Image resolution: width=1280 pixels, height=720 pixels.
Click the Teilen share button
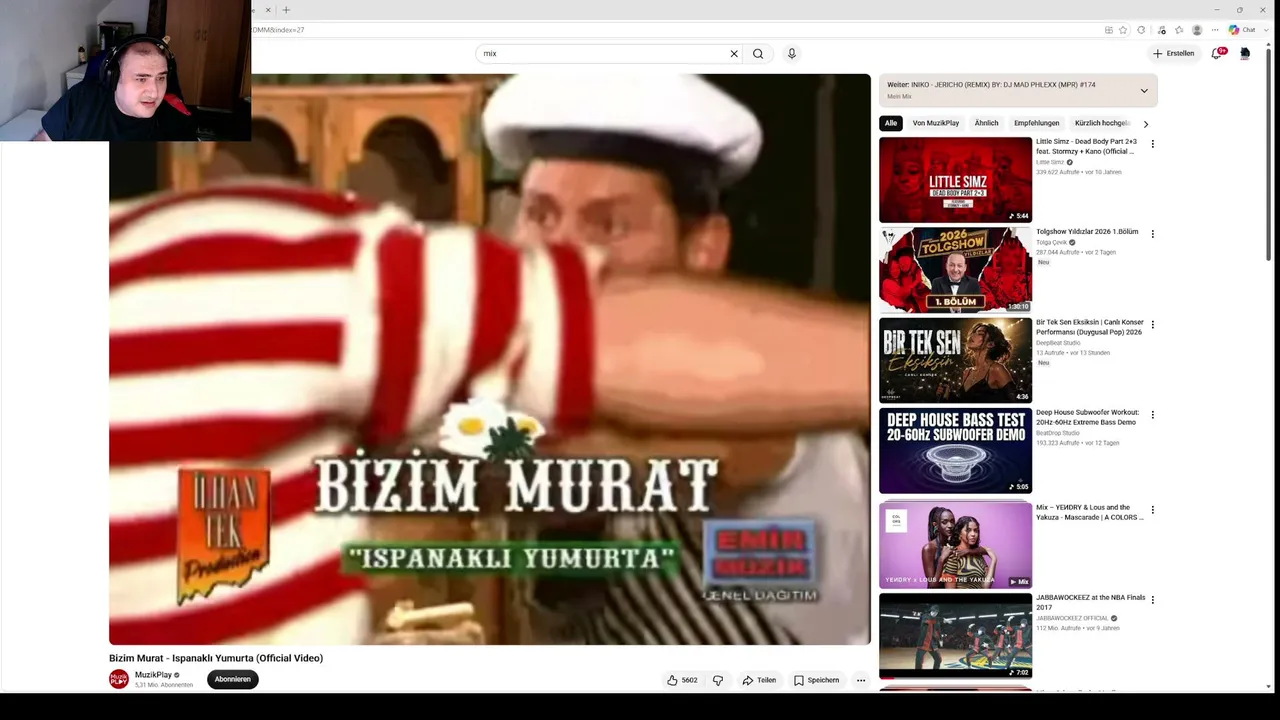(759, 680)
